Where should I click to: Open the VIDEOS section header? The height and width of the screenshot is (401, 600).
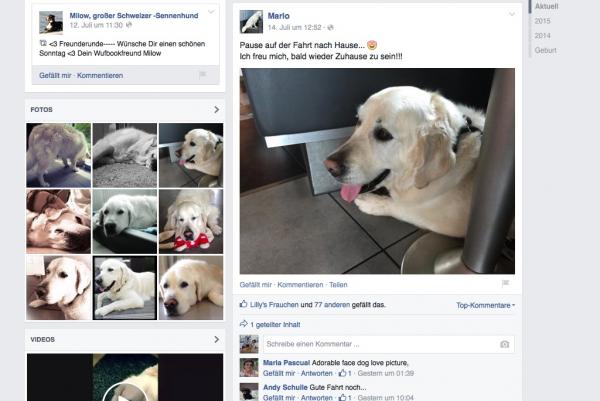42,339
